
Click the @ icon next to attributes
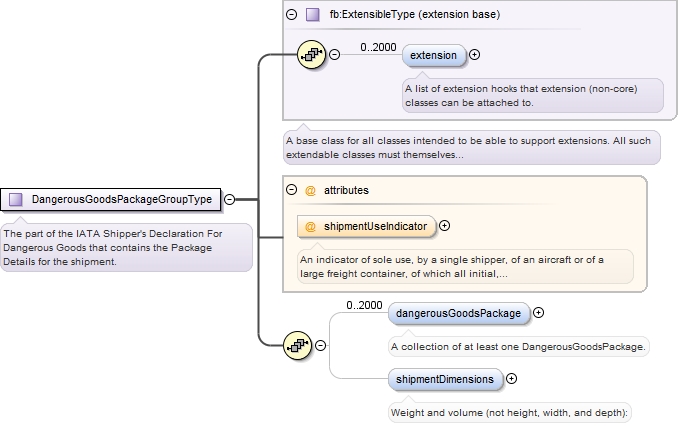(x=310, y=189)
